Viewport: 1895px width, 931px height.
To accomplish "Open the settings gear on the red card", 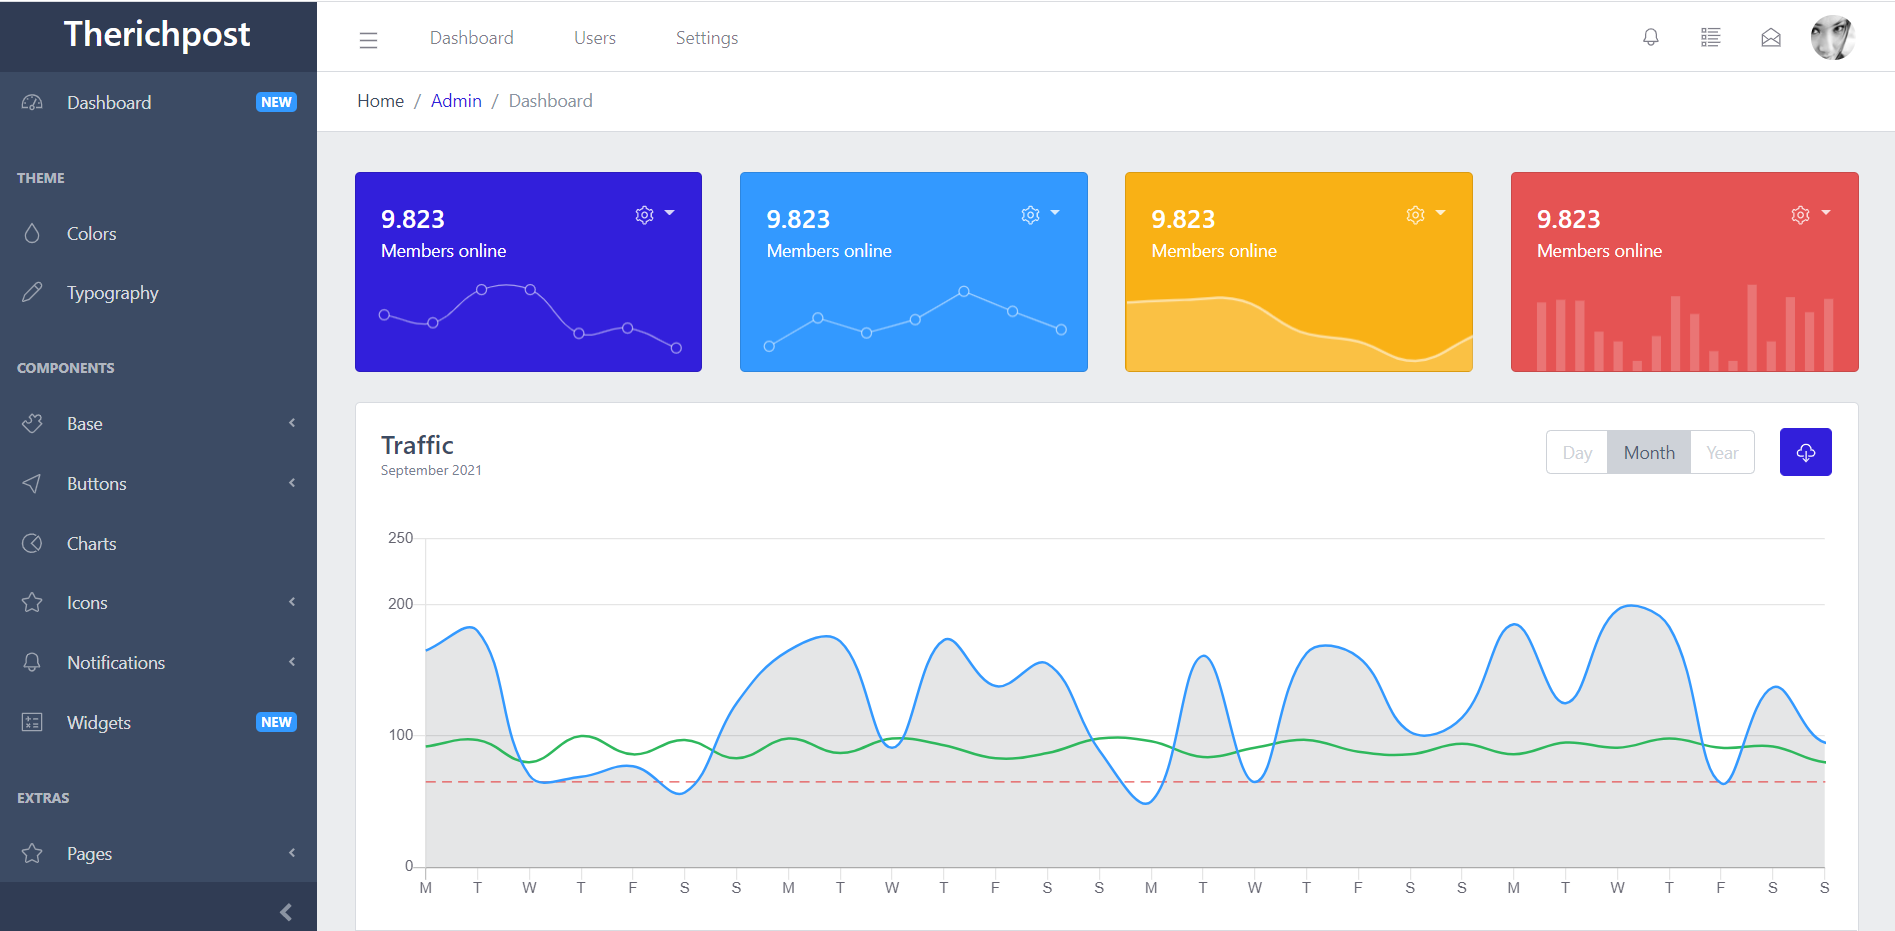I will pyautogui.click(x=1800, y=214).
